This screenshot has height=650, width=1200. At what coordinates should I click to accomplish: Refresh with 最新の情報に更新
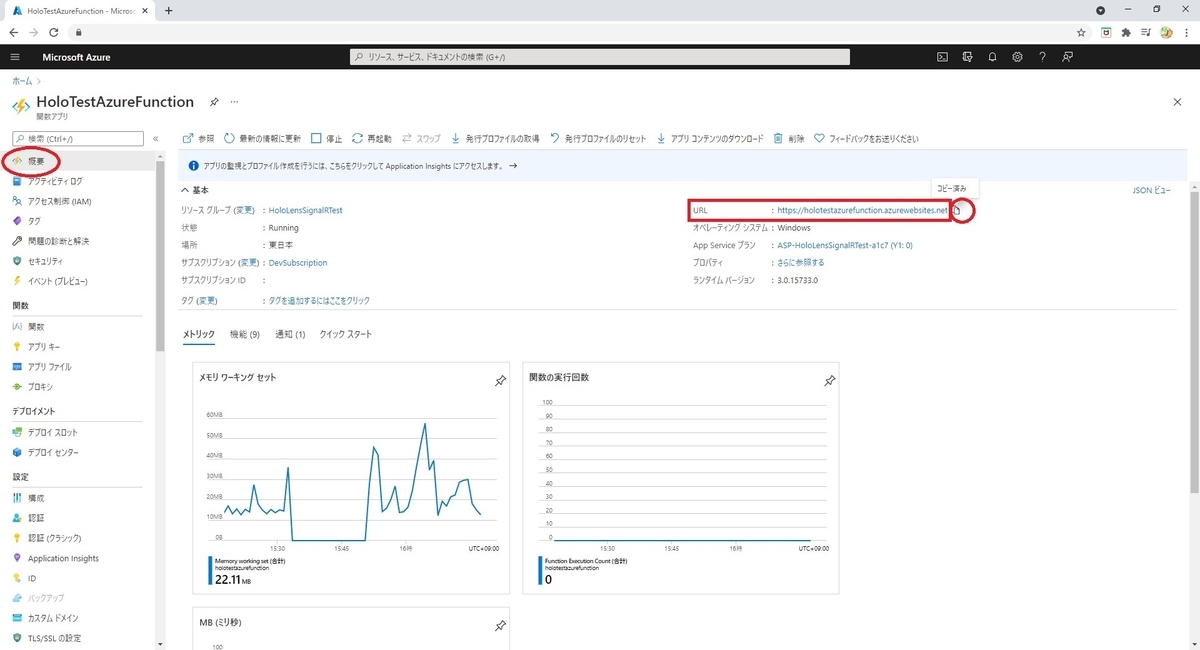[x=262, y=139]
